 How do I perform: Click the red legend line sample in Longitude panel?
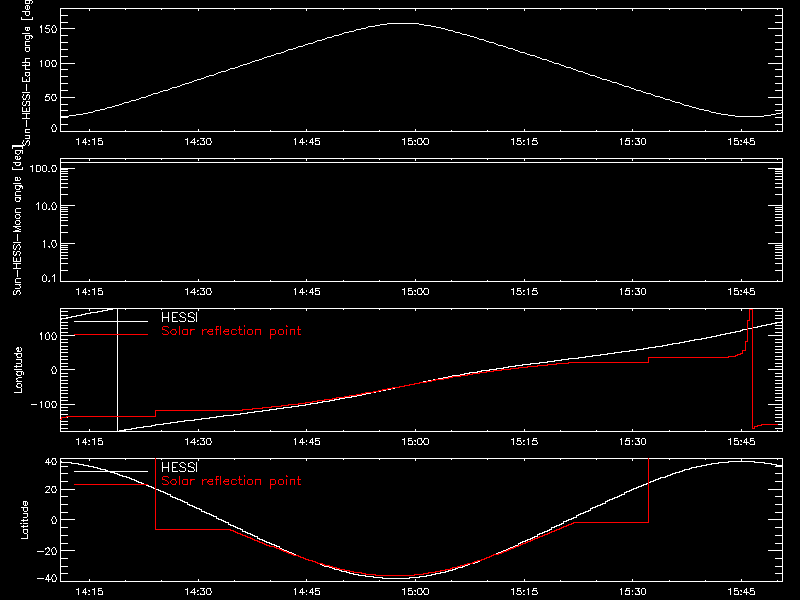coord(111,335)
